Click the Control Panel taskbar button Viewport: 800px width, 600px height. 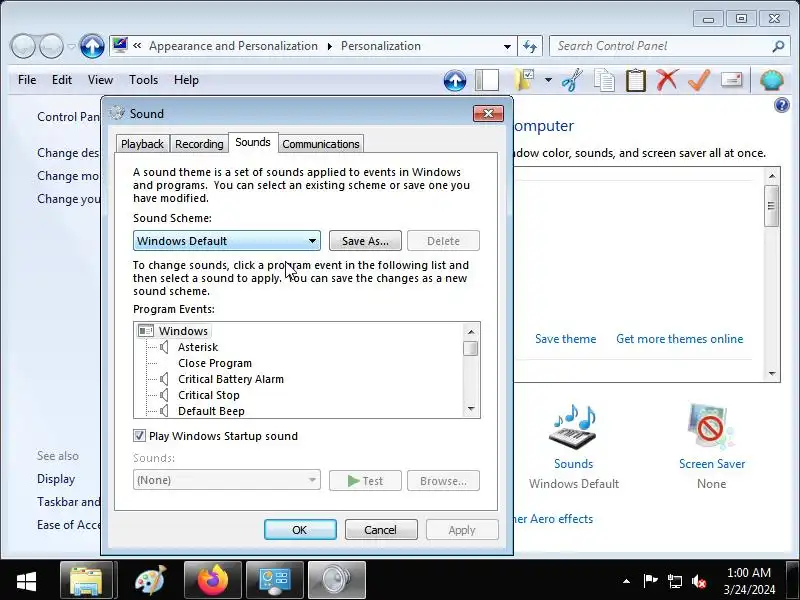point(275,581)
